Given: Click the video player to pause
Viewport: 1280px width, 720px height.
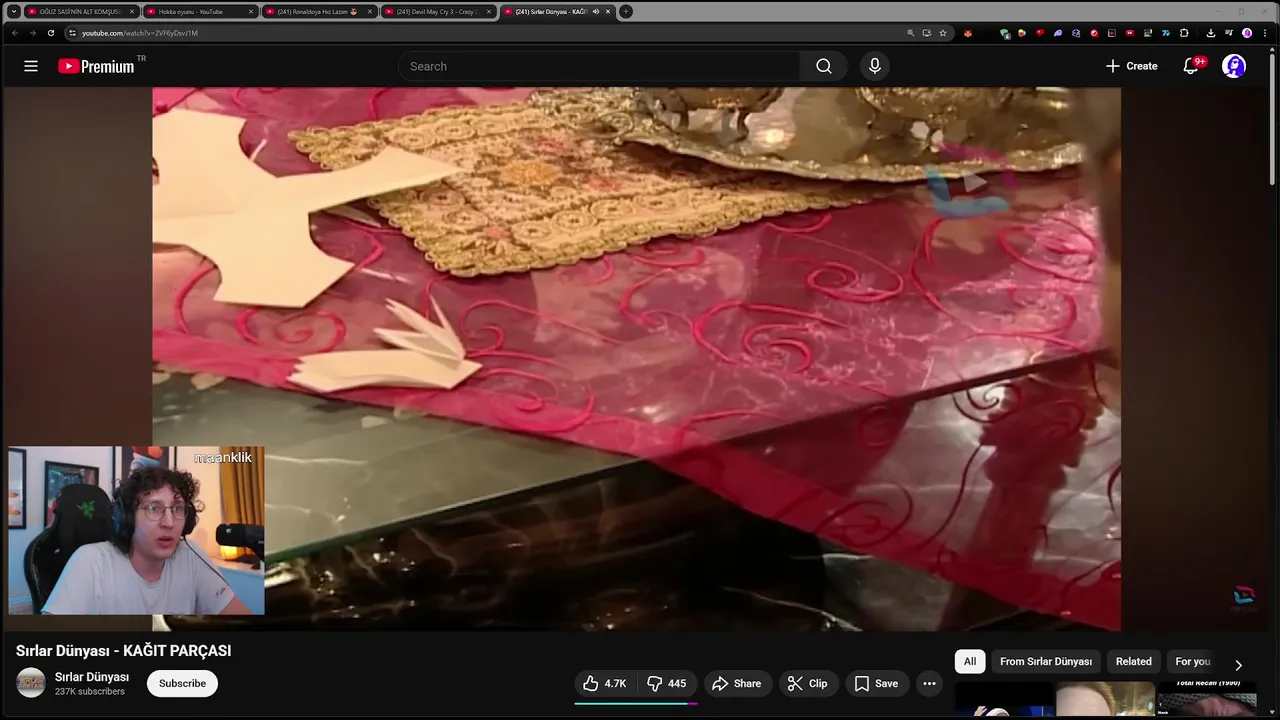Looking at the screenshot, I should click(636, 358).
